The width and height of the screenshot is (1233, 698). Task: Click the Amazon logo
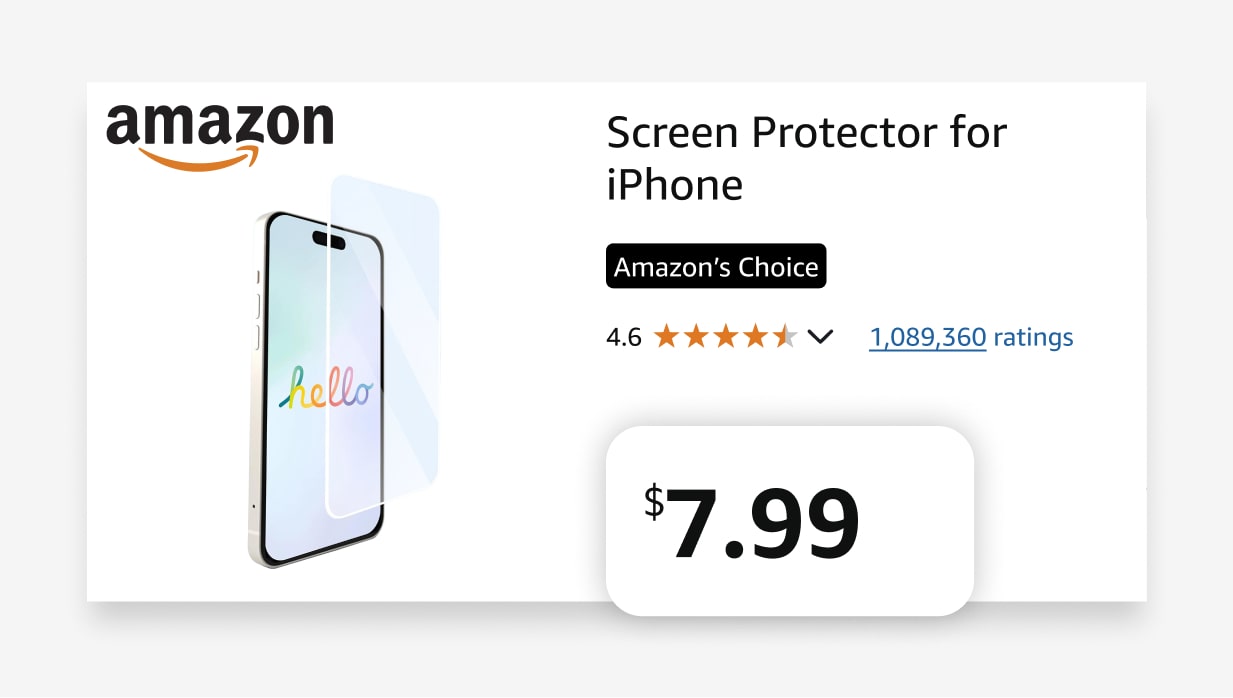pyautogui.click(x=219, y=124)
